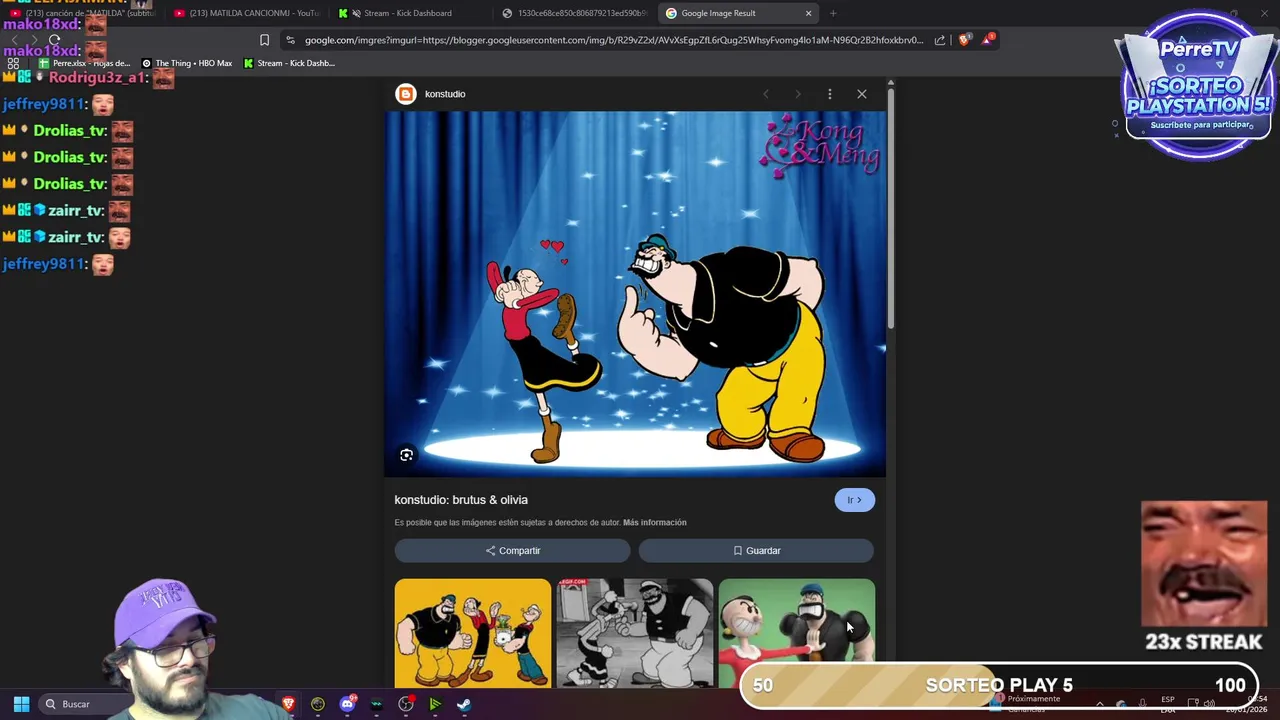Close the Google Image Result tab
1280x720 pixels.
click(x=808, y=13)
